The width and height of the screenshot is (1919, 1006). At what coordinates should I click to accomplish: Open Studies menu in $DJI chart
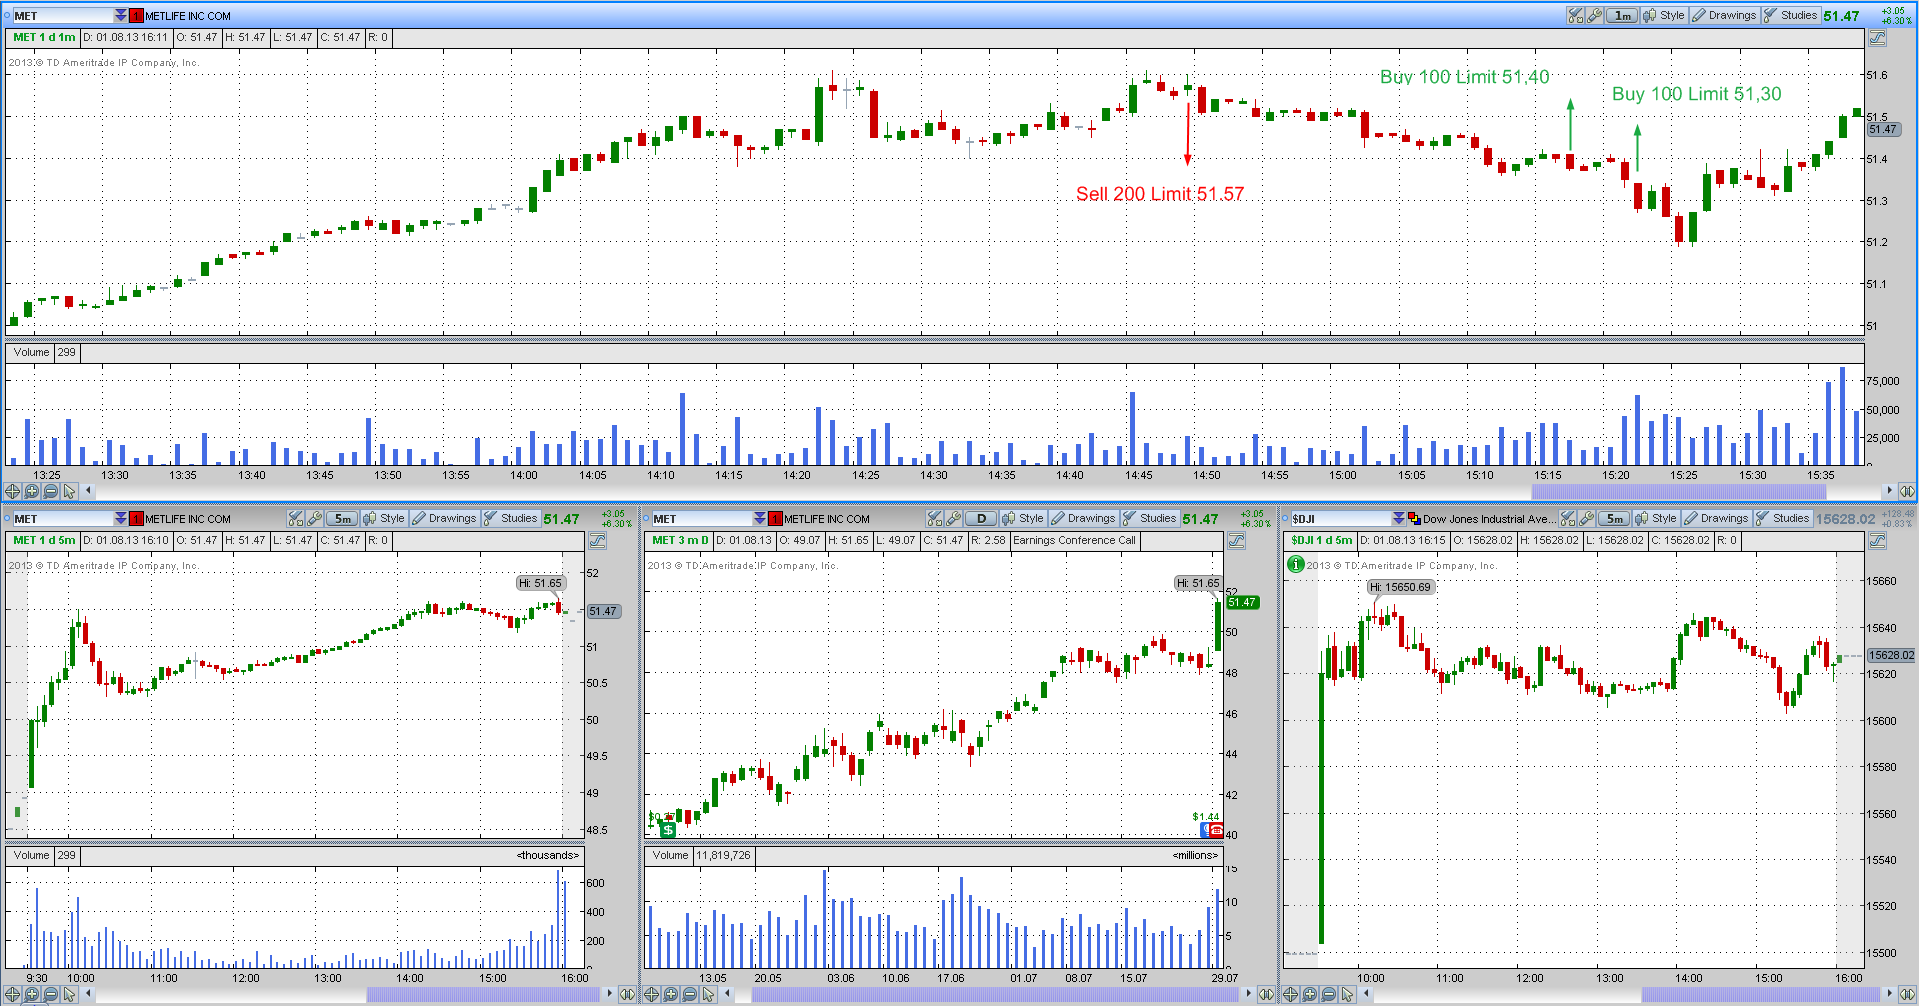point(1782,518)
